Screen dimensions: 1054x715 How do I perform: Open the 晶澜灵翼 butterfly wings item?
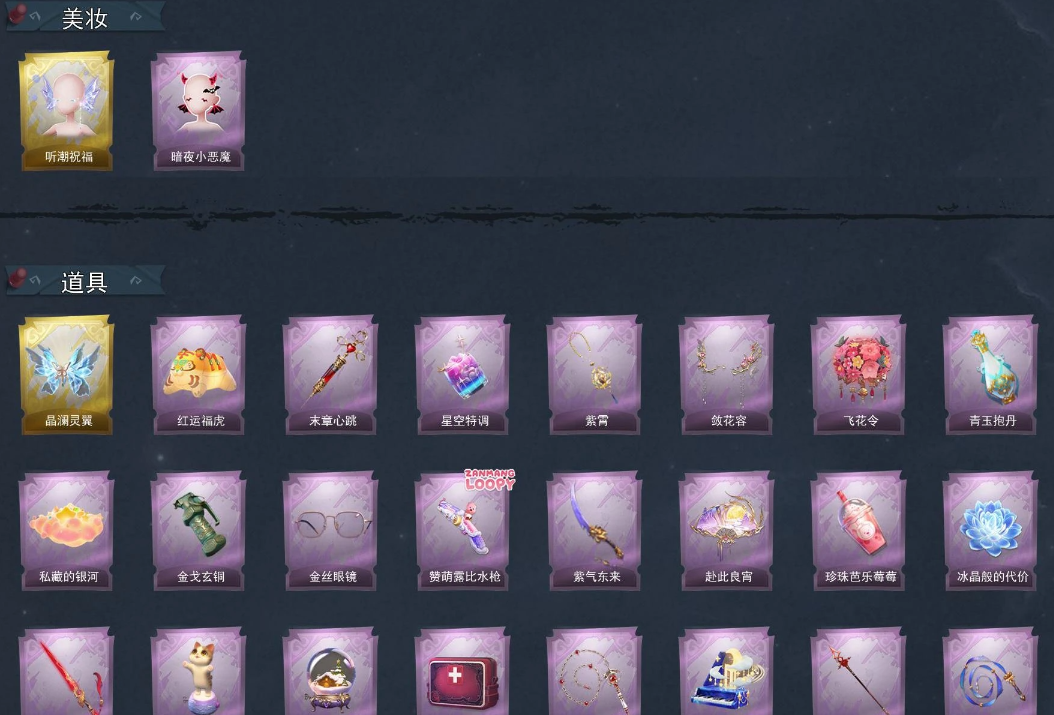[66, 375]
